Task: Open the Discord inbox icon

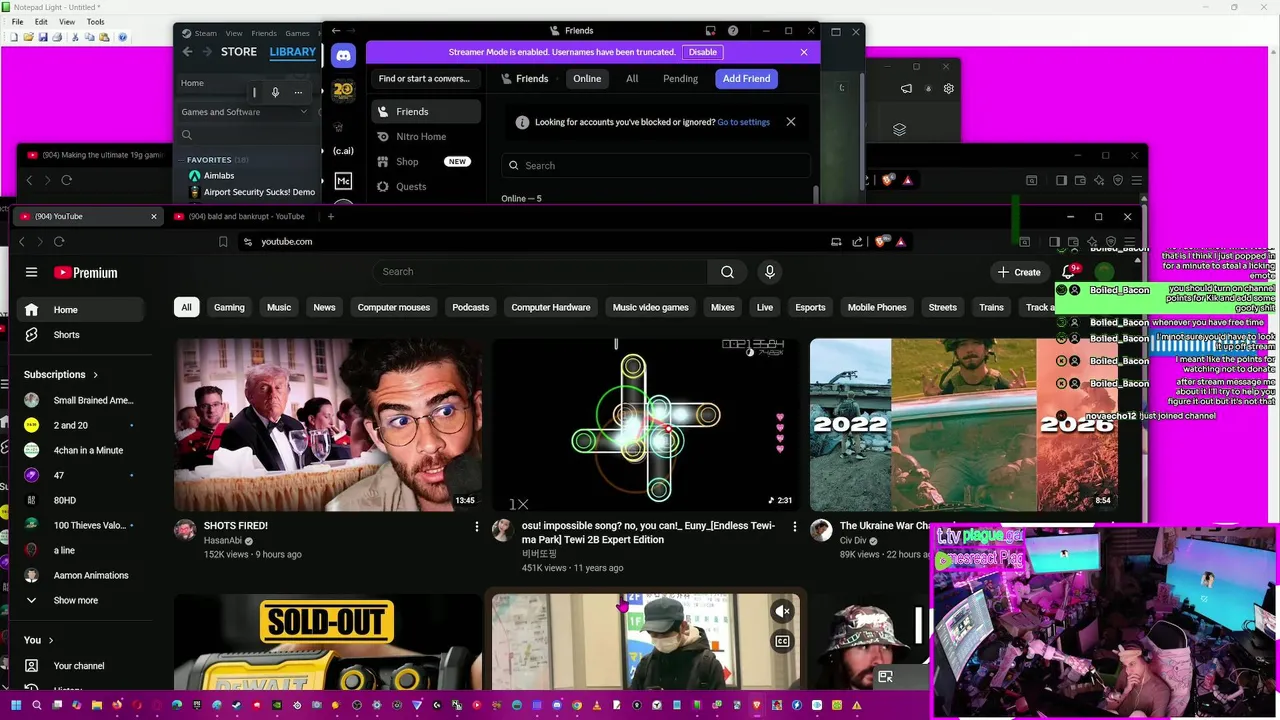Action: tap(710, 31)
